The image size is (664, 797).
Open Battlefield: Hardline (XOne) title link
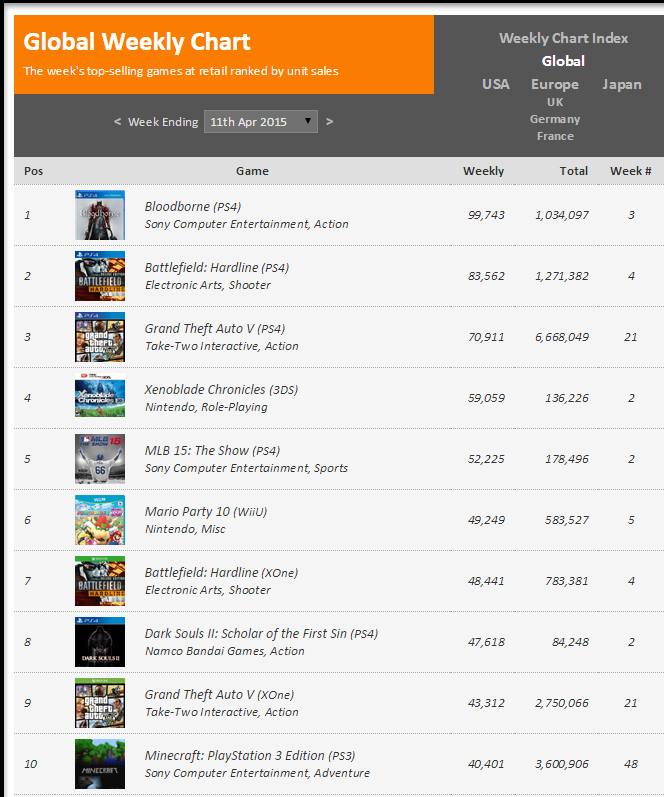(221, 573)
